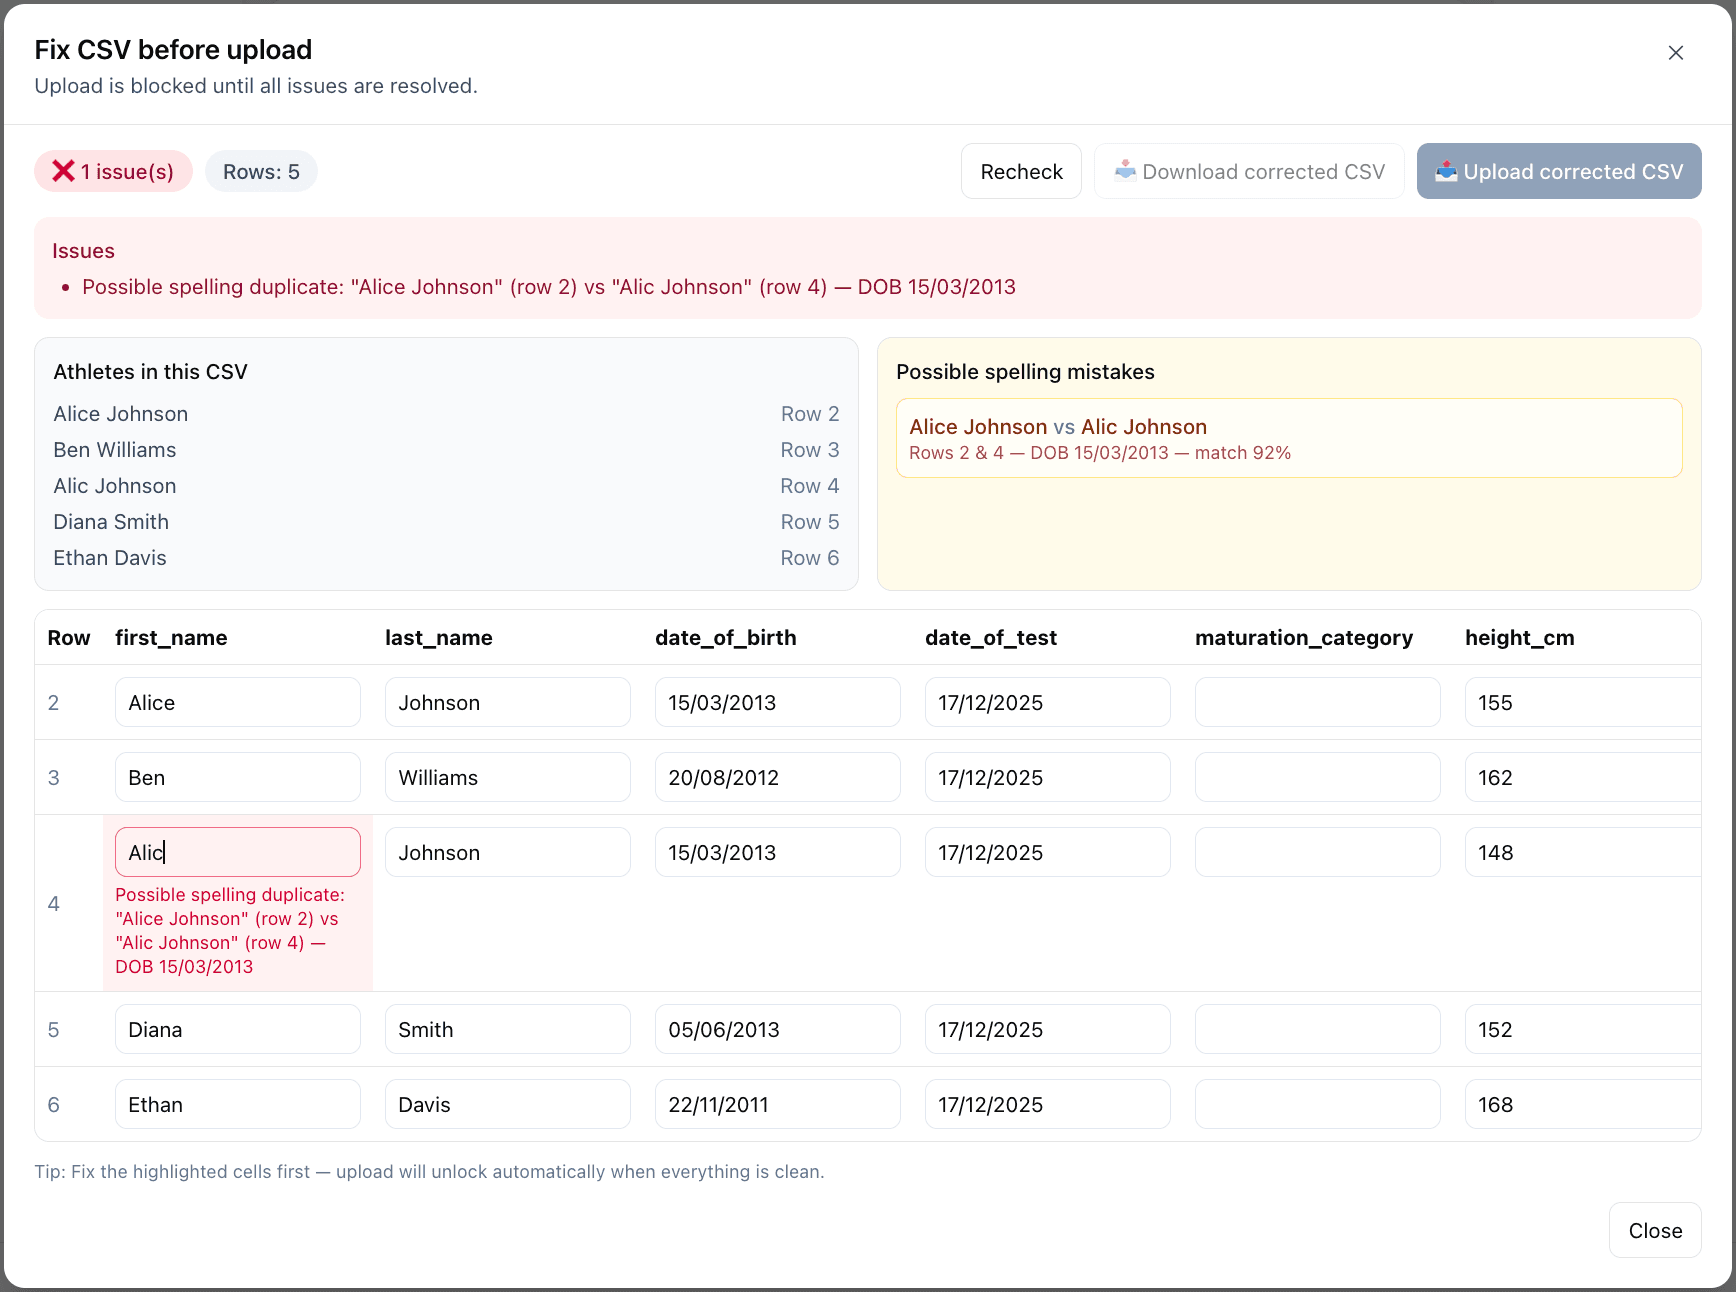Image resolution: width=1736 pixels, height=1292 pixels.
Task: Click the Alice first name field
Action: 237,702
